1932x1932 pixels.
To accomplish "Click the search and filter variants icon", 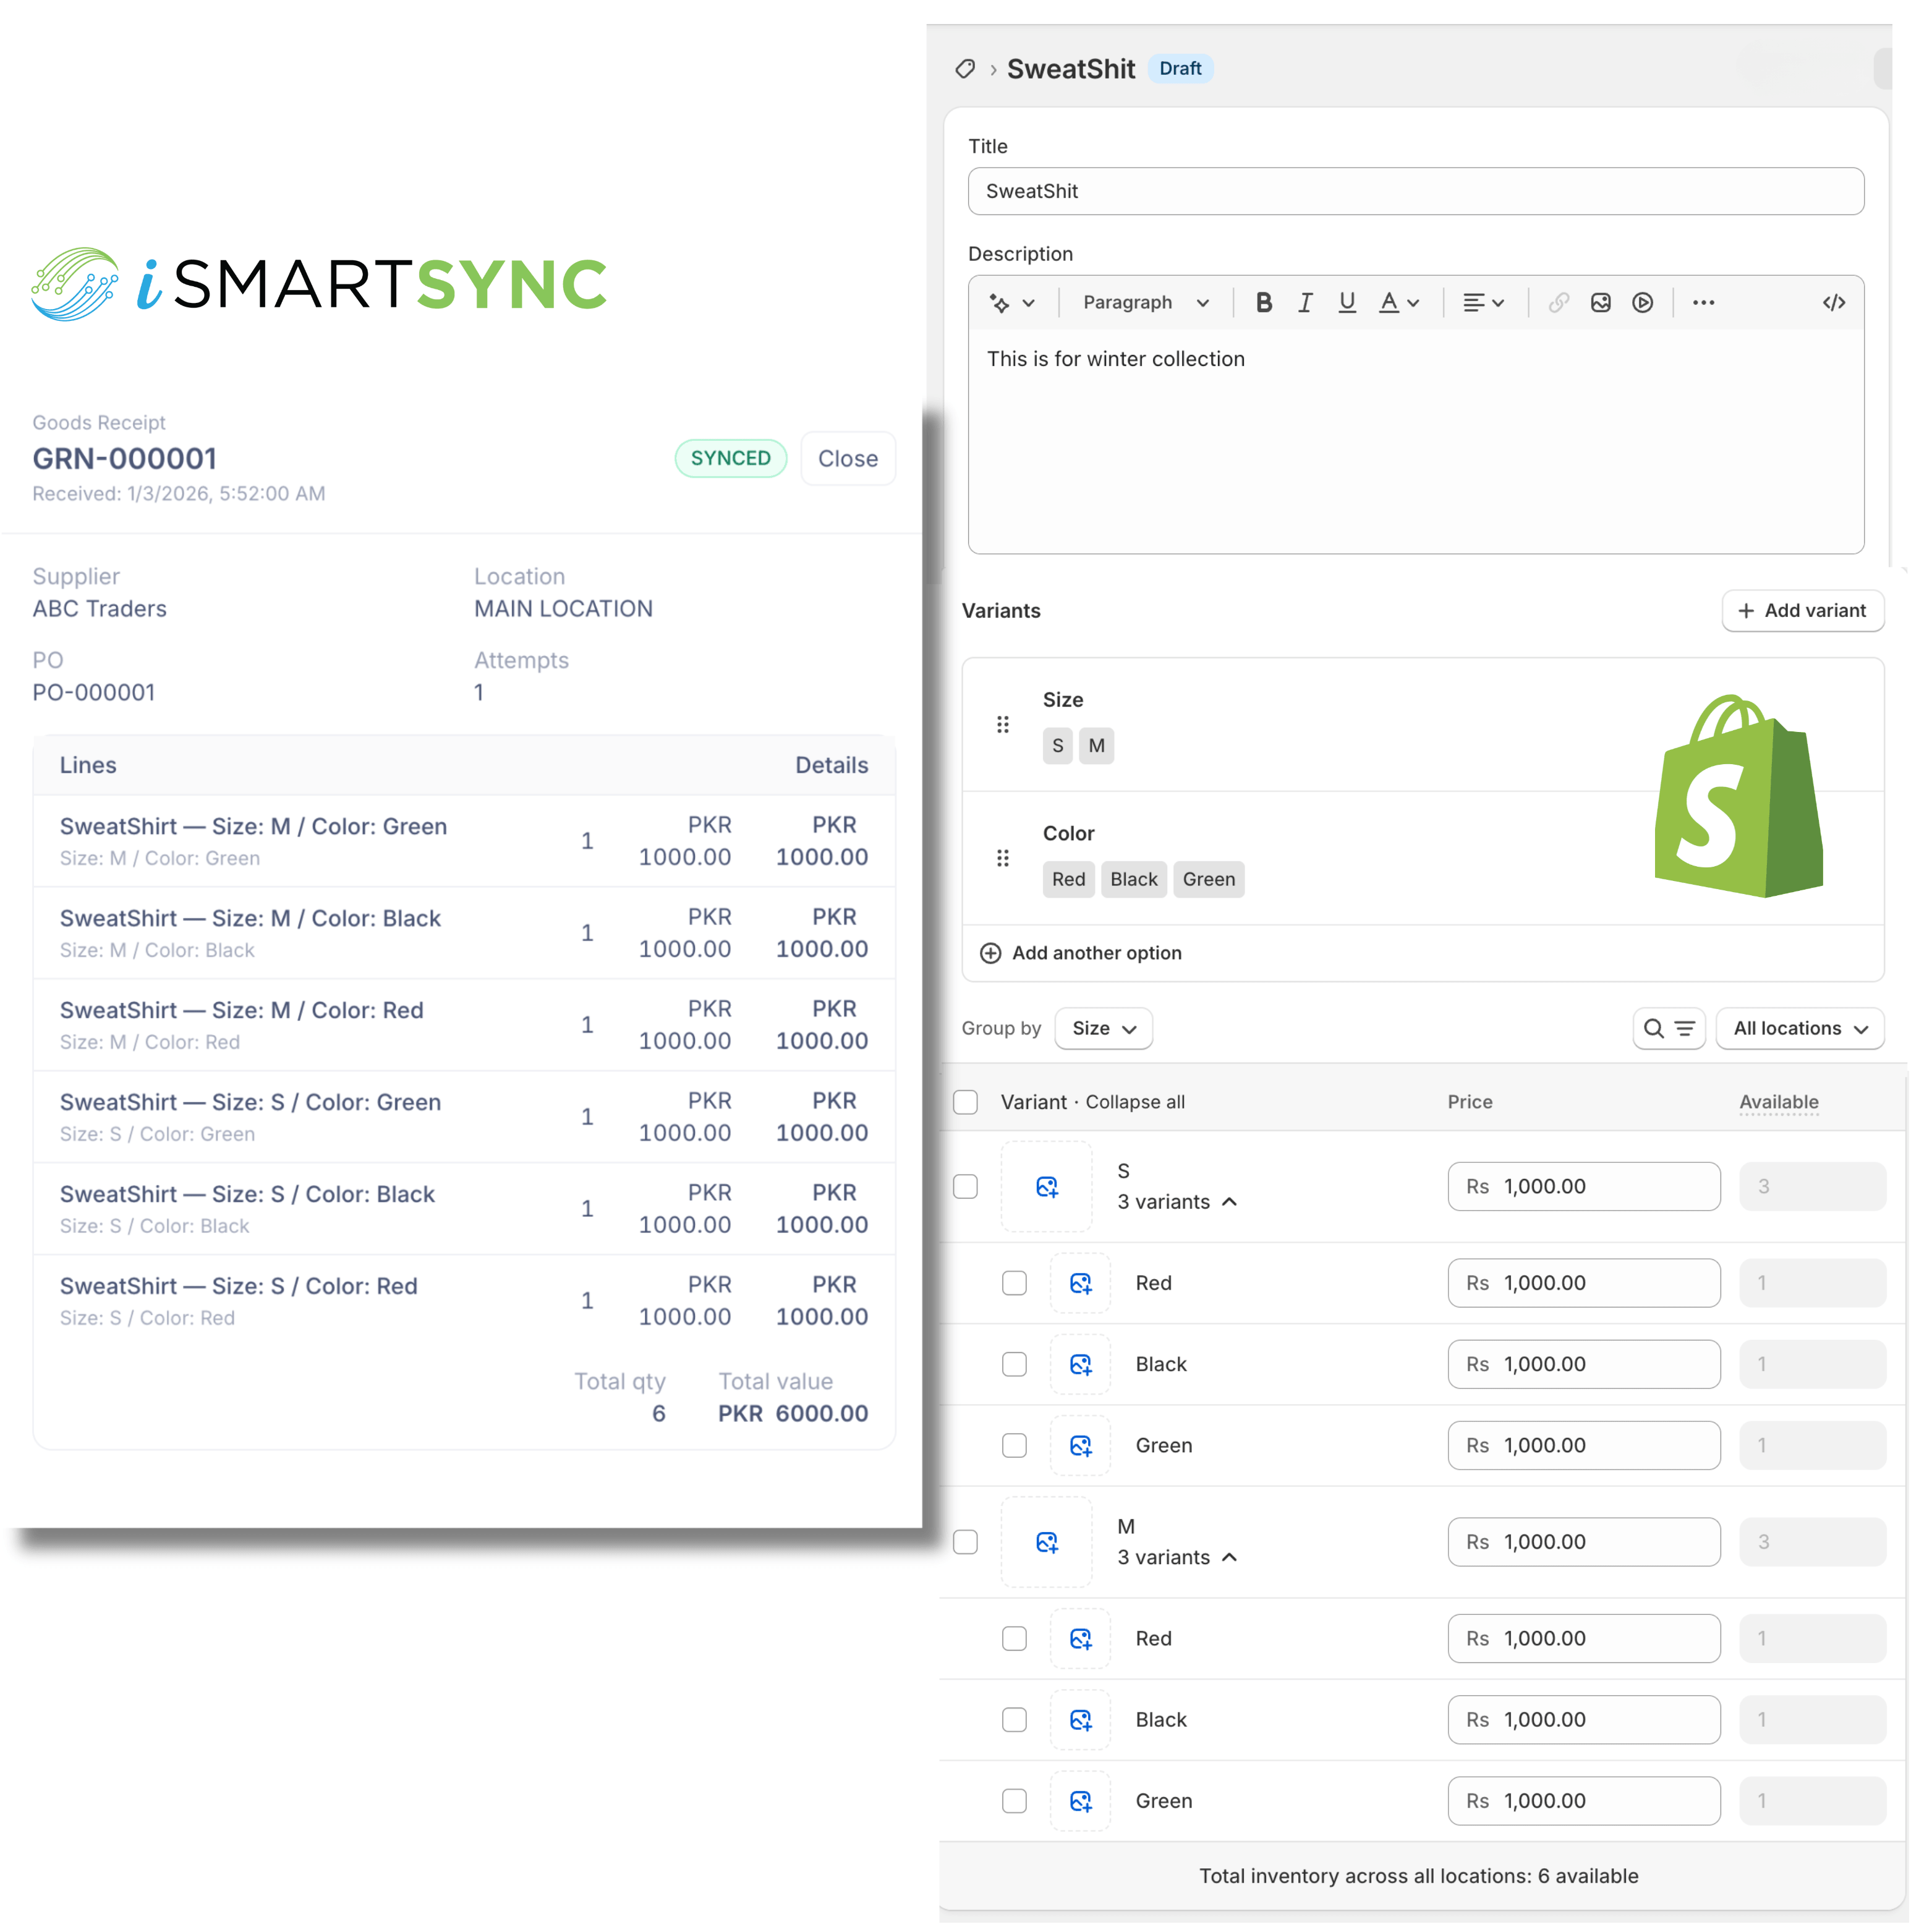I will pos(1668,1028).
